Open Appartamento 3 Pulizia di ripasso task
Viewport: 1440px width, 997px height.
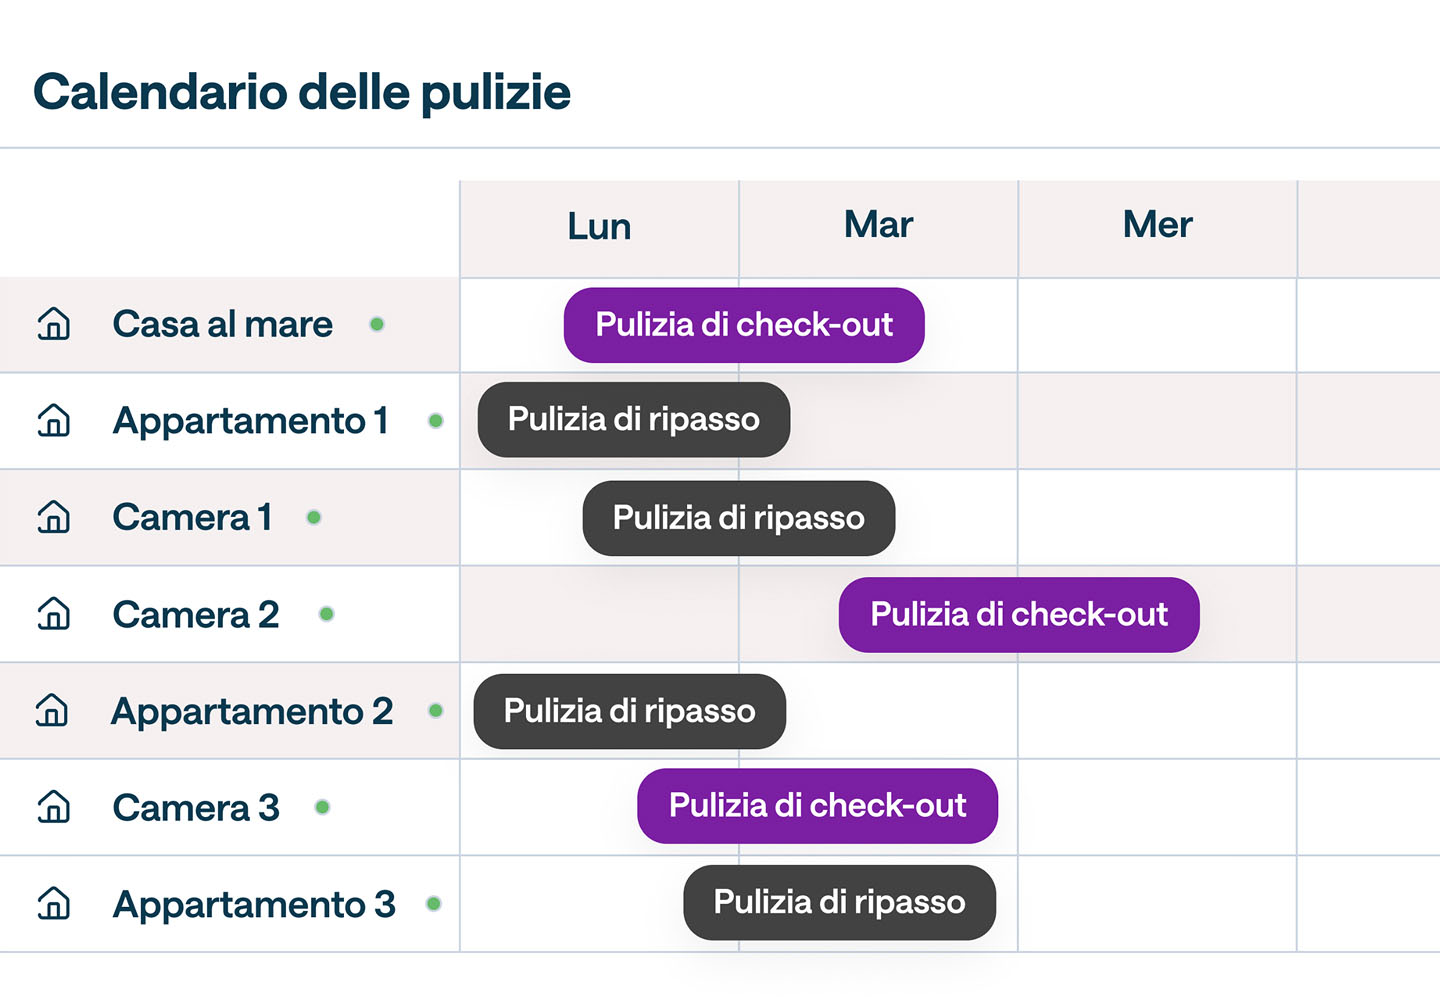point(839,903)
